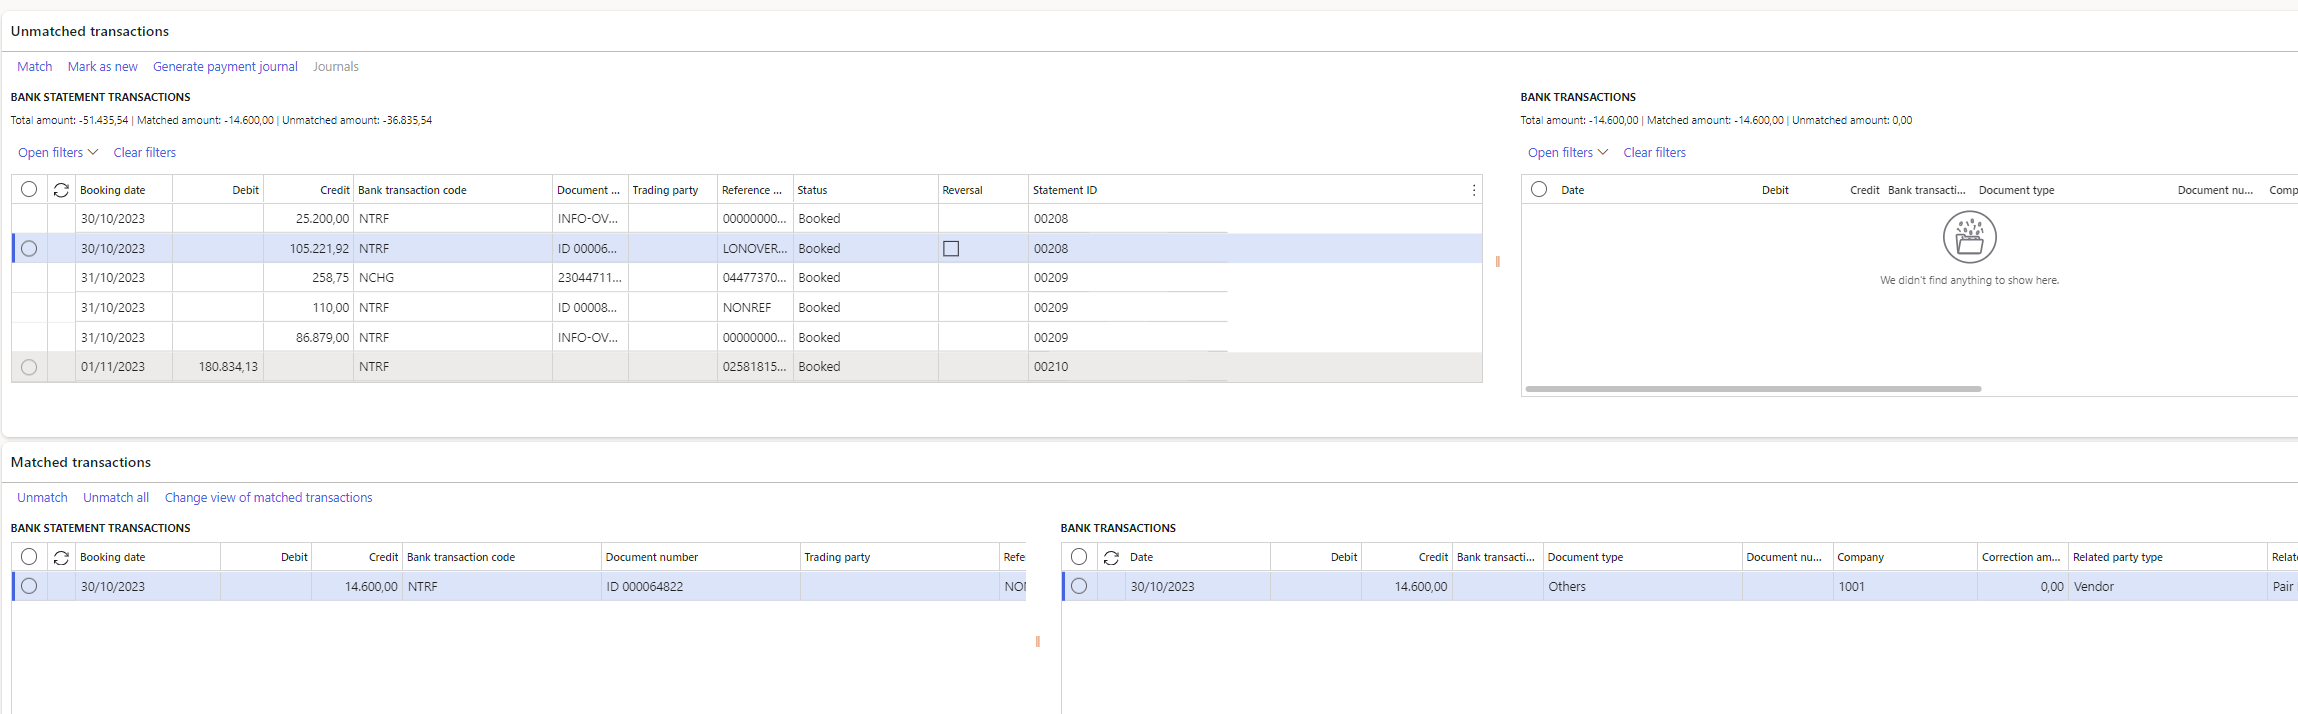Select the 105.221,92 credit row
Viewport: 2298px width, 714px height.
[29, 248]
